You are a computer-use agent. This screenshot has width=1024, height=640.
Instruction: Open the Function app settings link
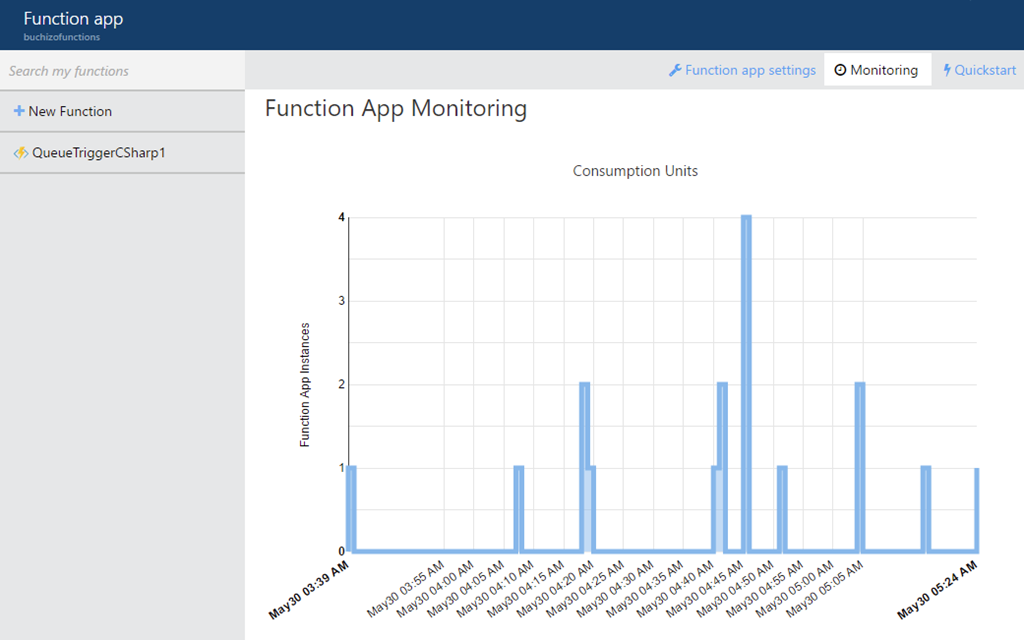[x=750, y=70]
